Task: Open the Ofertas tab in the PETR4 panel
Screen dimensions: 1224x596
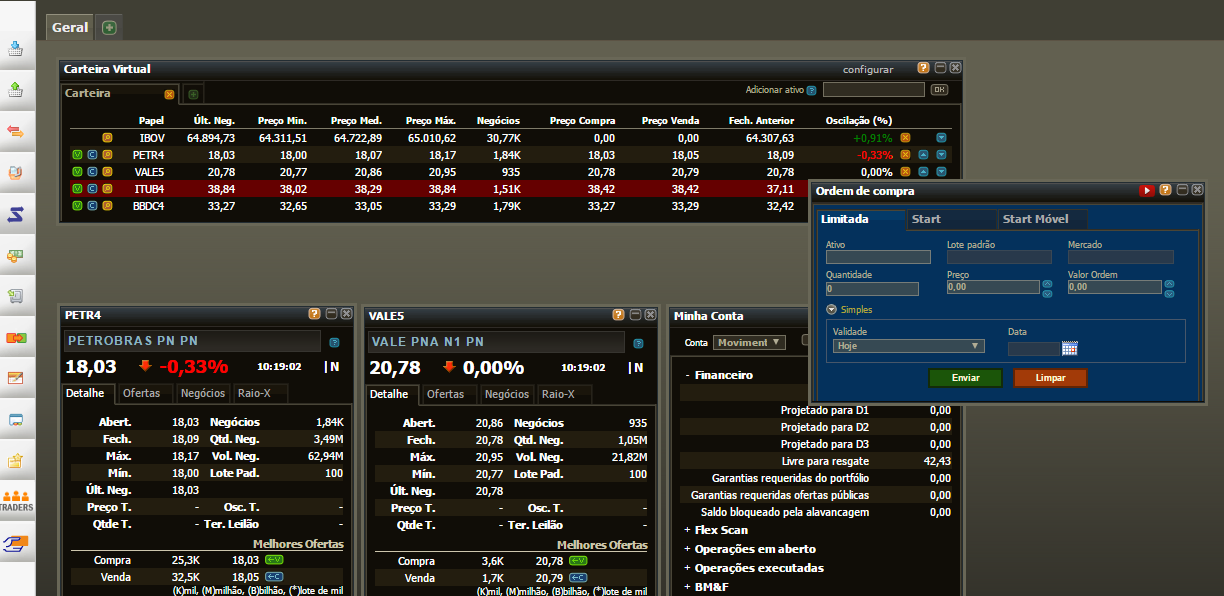Action: (x=141, y=394)
